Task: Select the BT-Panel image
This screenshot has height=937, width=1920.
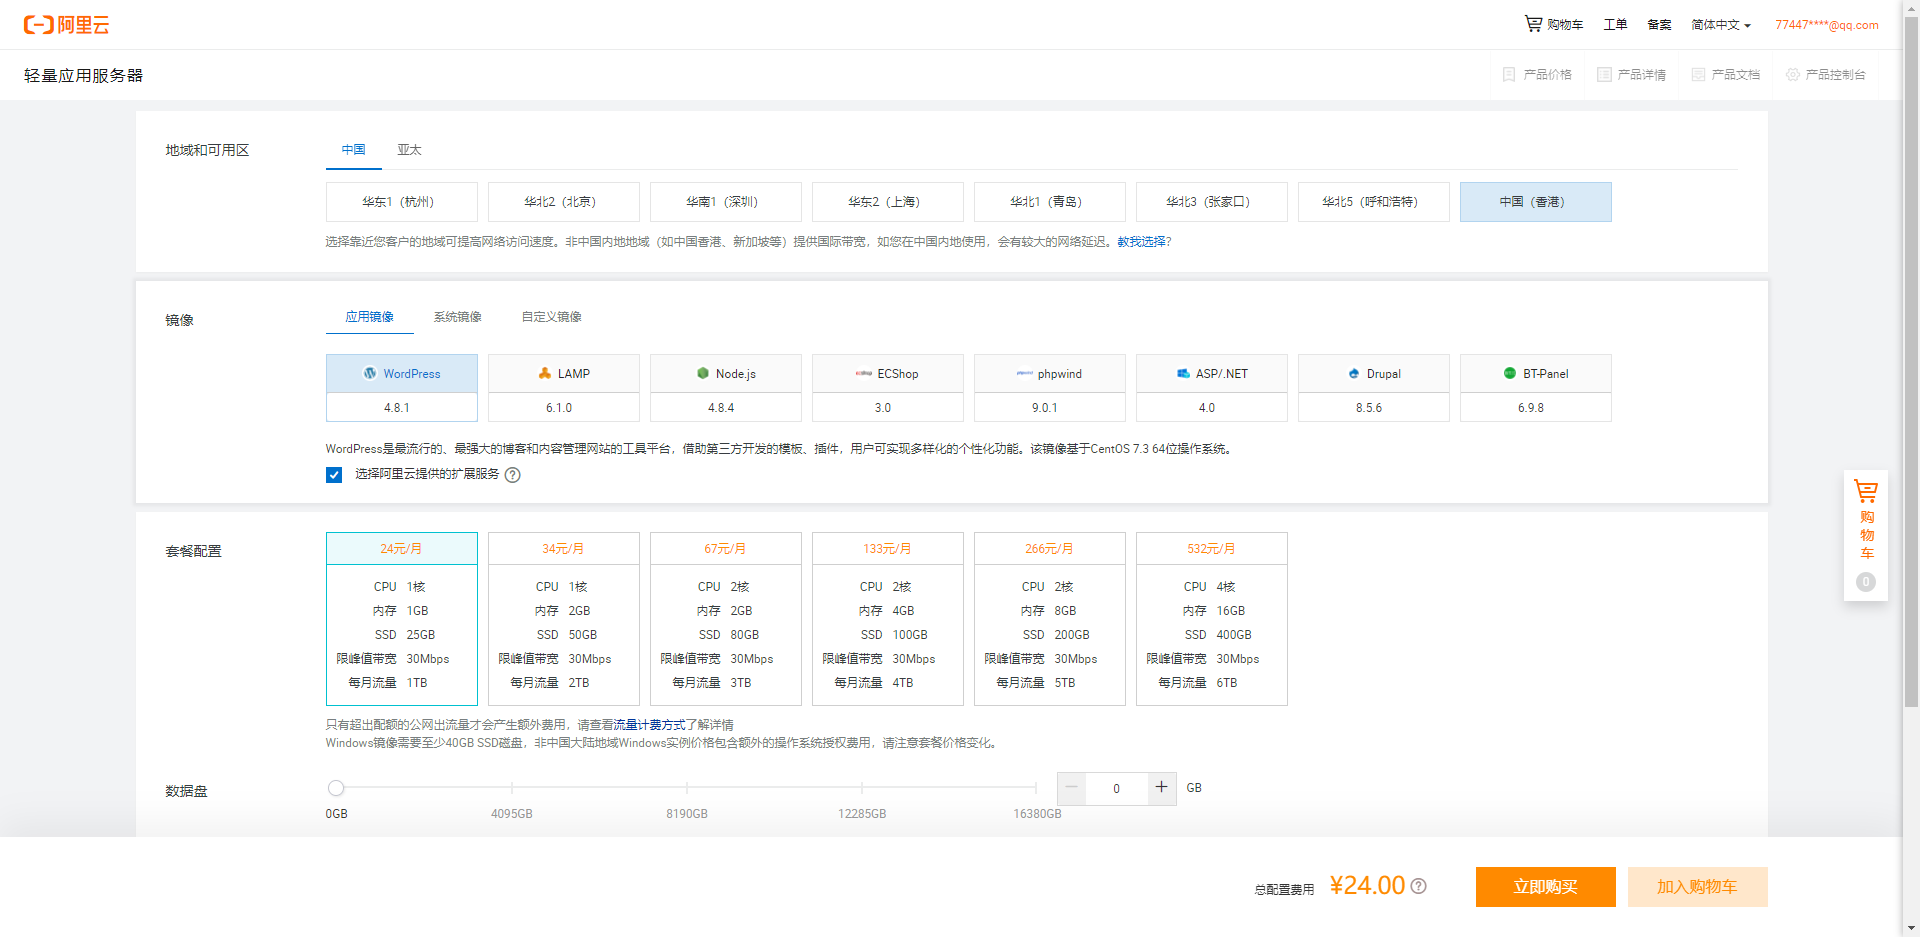Action: coord(1536,373)
